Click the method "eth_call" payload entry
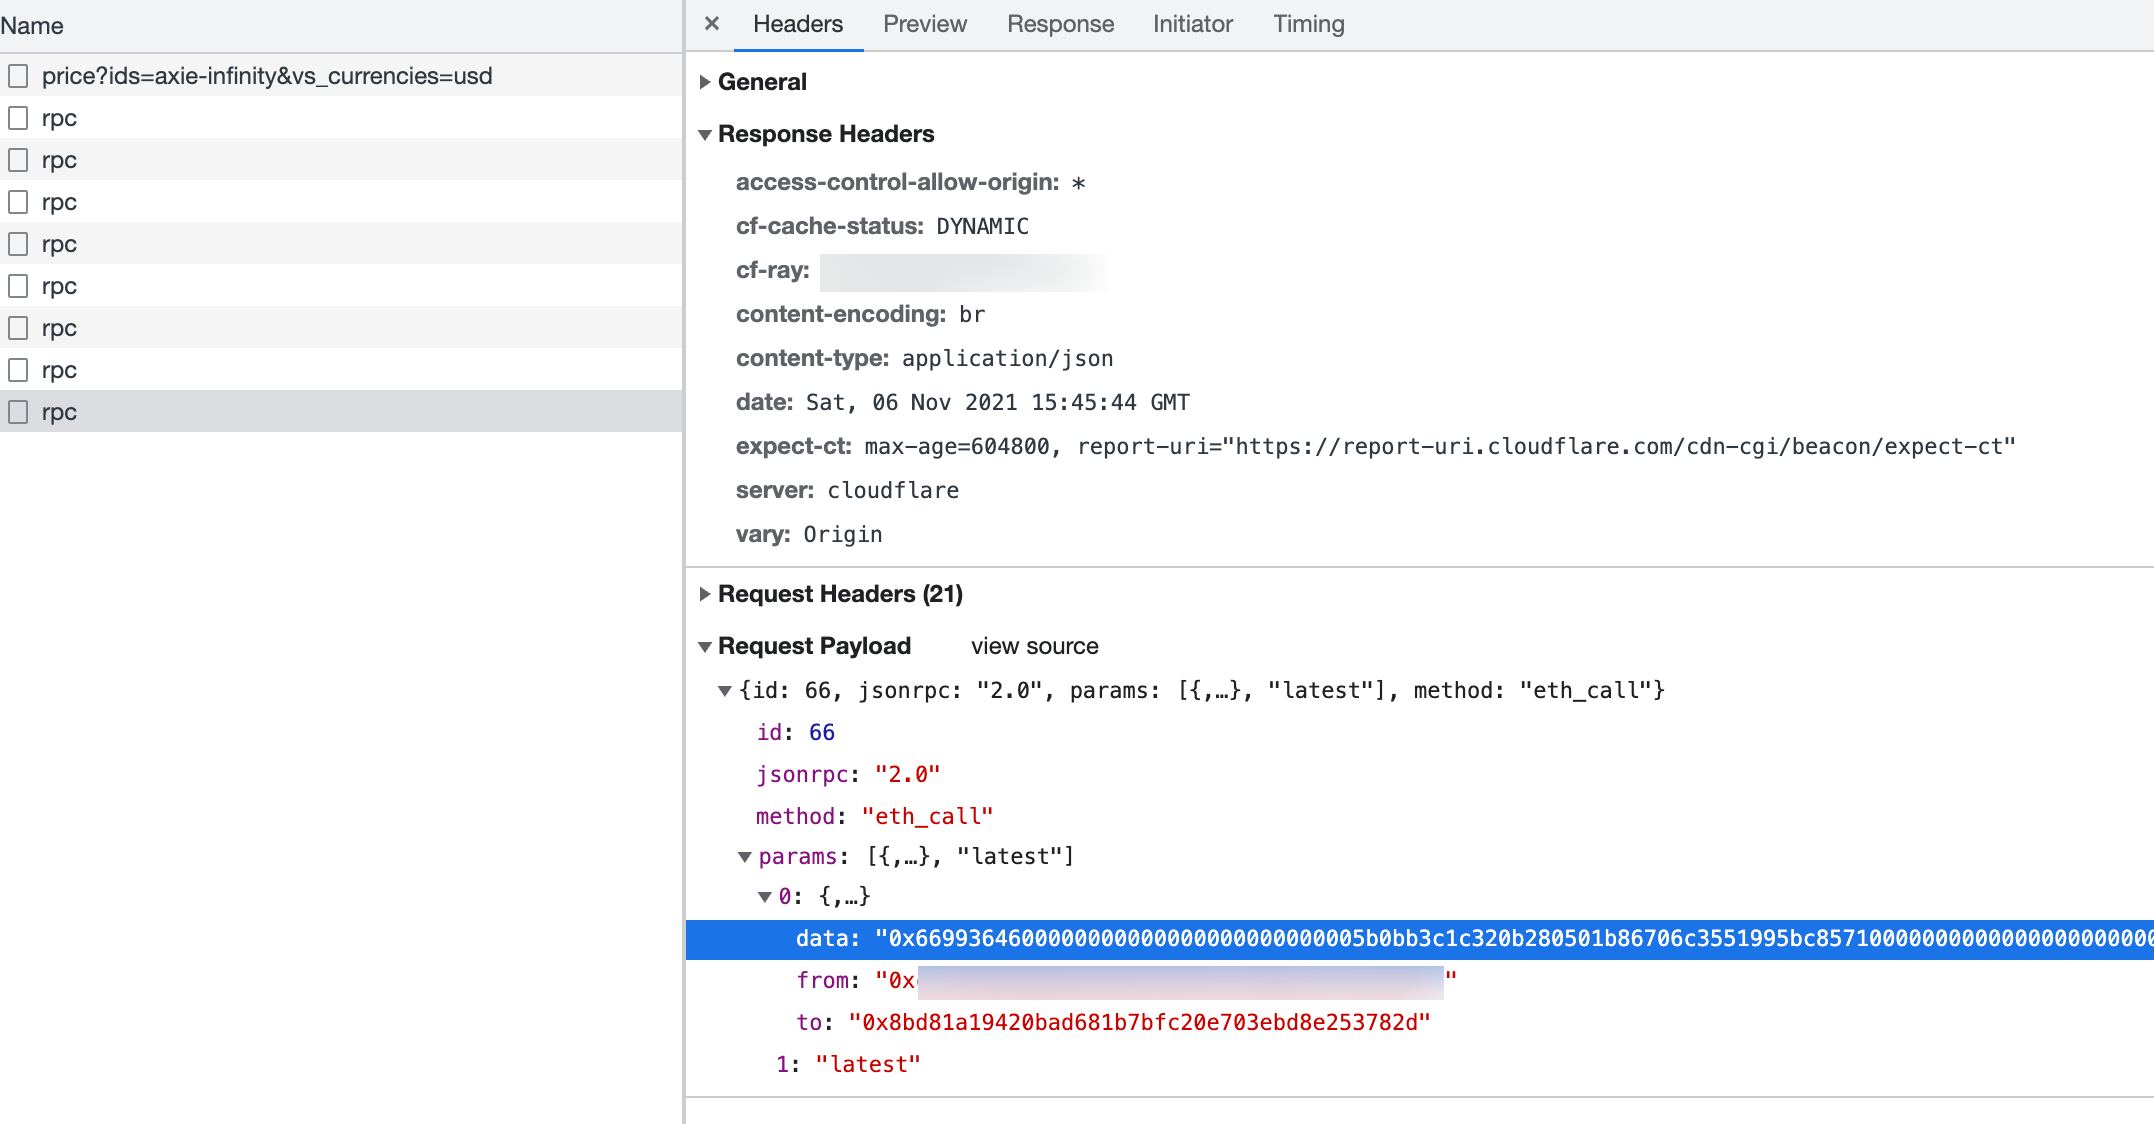 (x=874, y=817)
